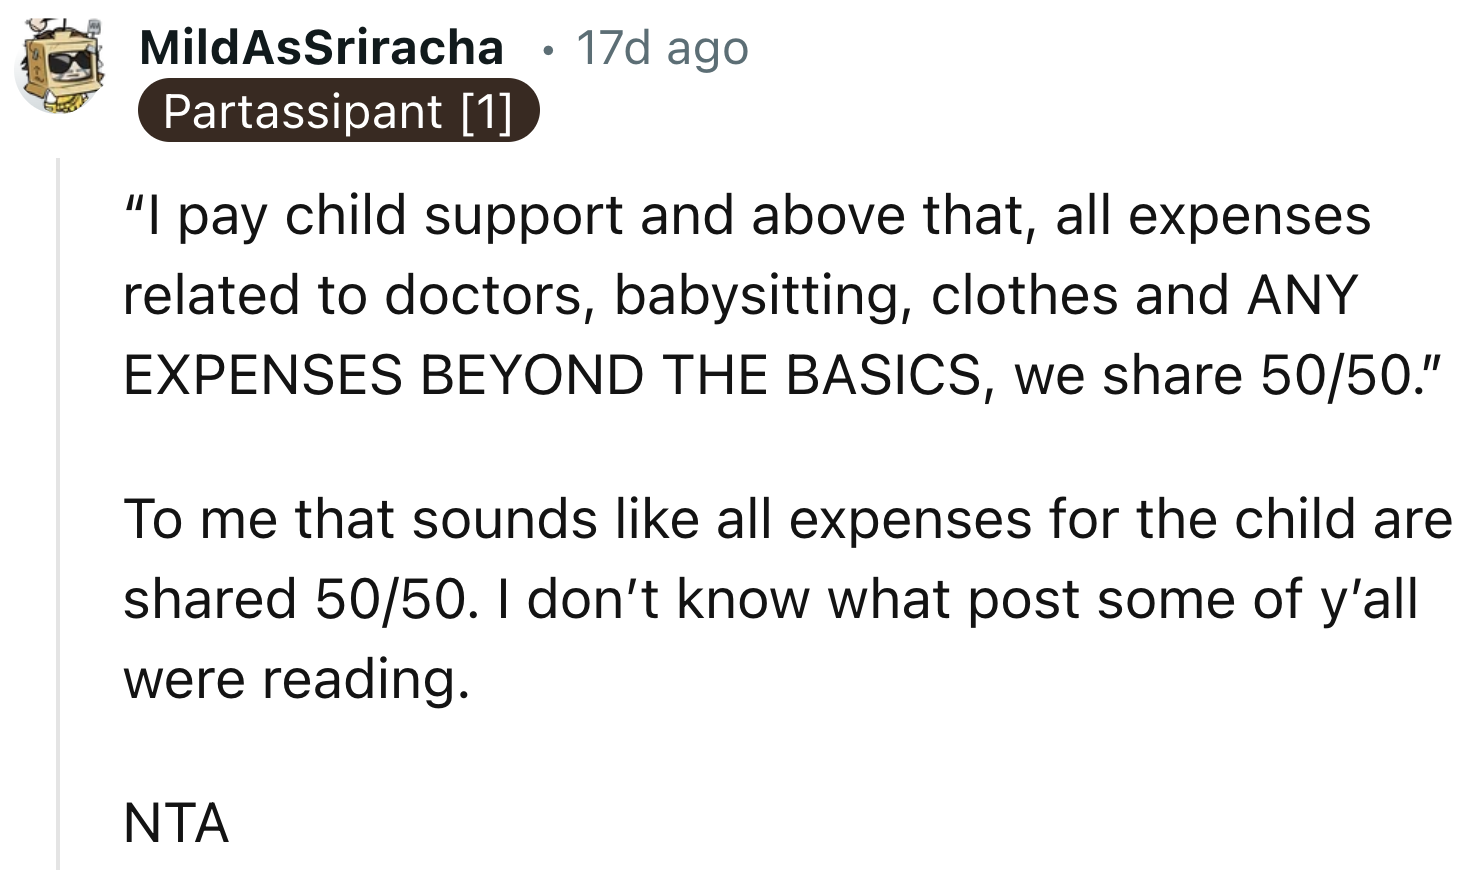Click the dot separator beside the username
Image resolution: width=1462 pixels, height=870 pixels.
point(548,50)
